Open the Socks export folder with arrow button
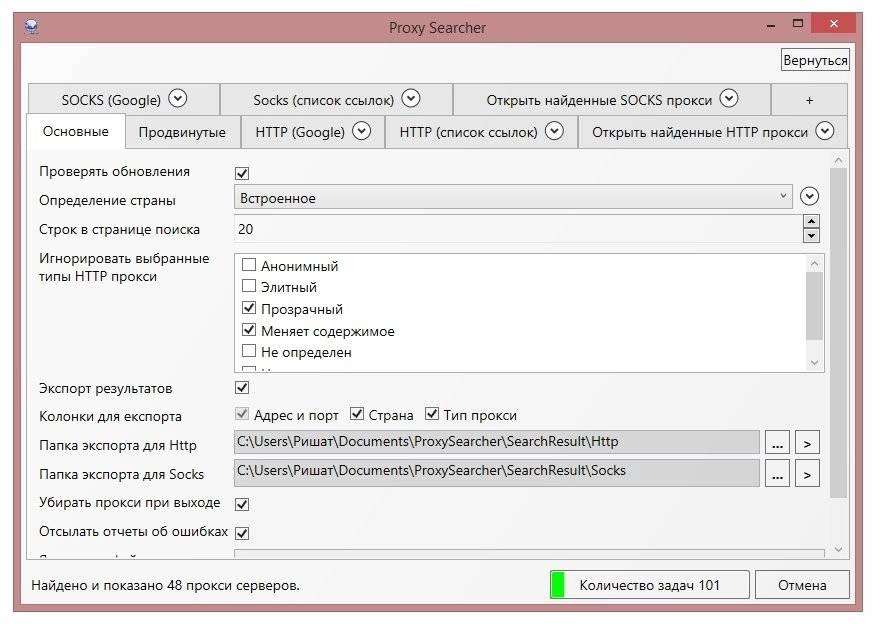This screenshot has height=631, width=880. [807, 473]
